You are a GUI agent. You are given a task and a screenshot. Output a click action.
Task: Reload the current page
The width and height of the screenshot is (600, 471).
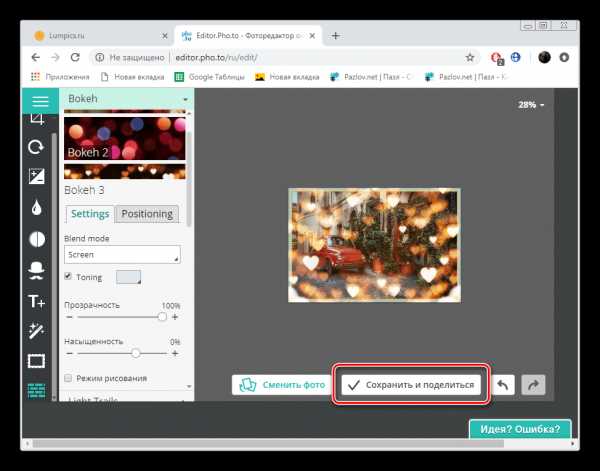(75, 57)
